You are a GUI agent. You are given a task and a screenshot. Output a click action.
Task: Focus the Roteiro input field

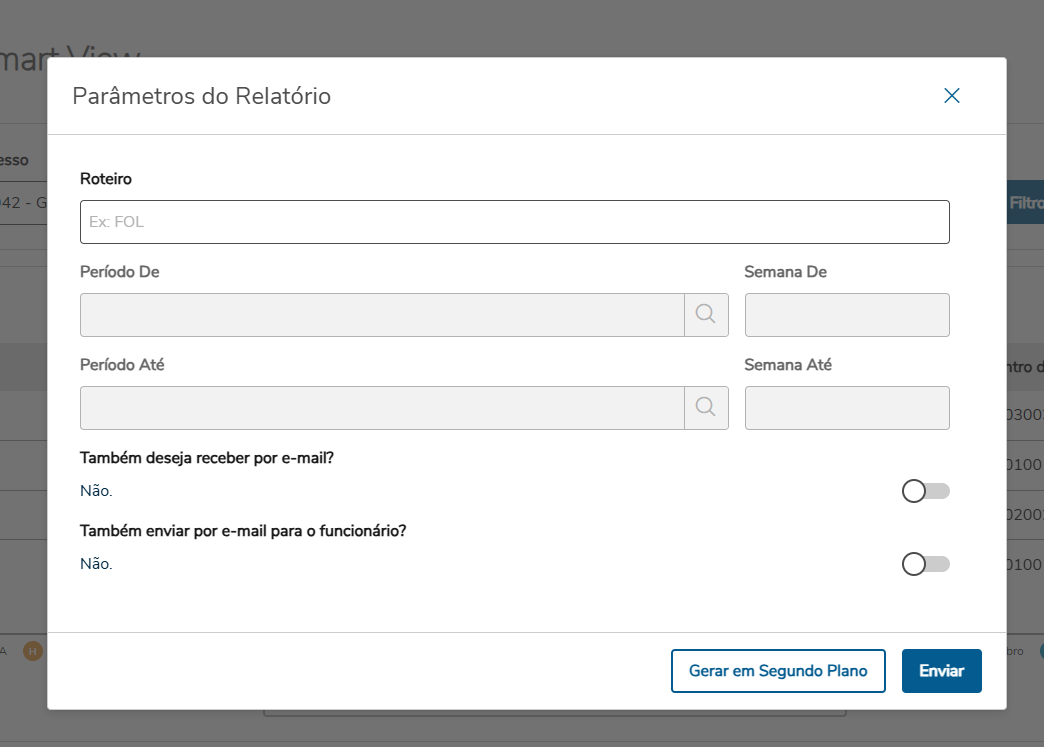coord(514,222)
